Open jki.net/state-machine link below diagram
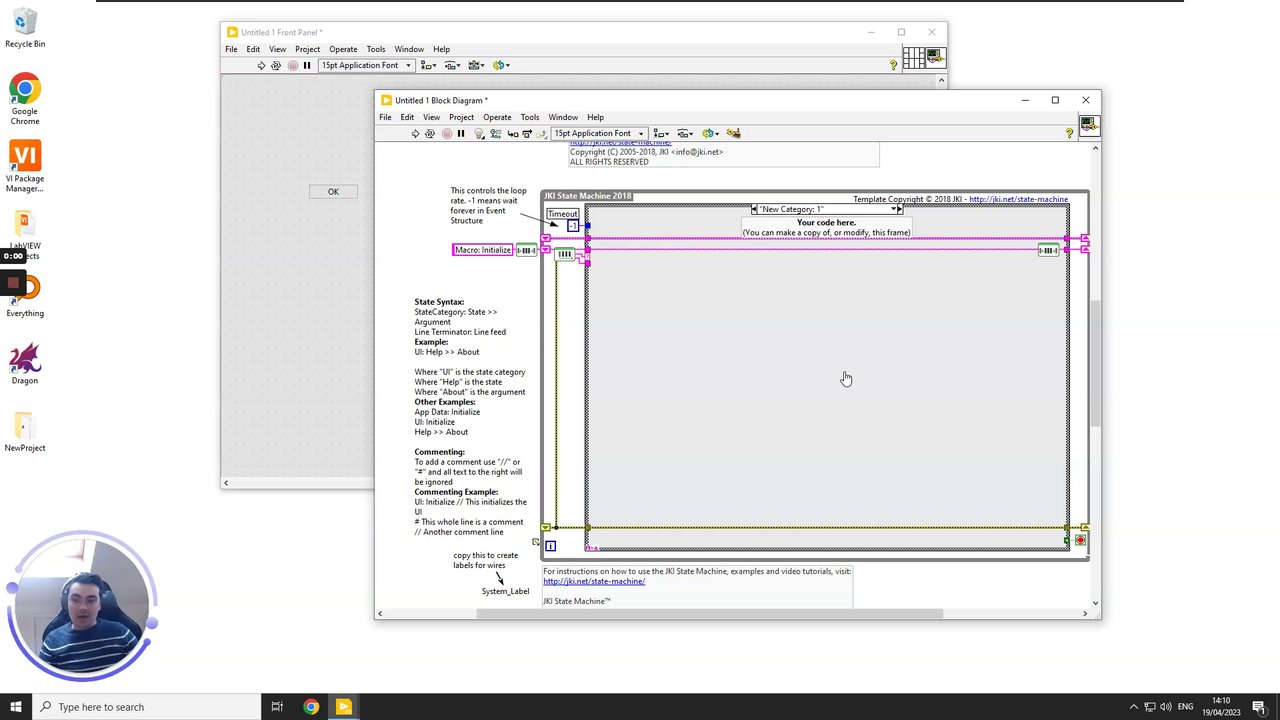 tap(594, 581)
